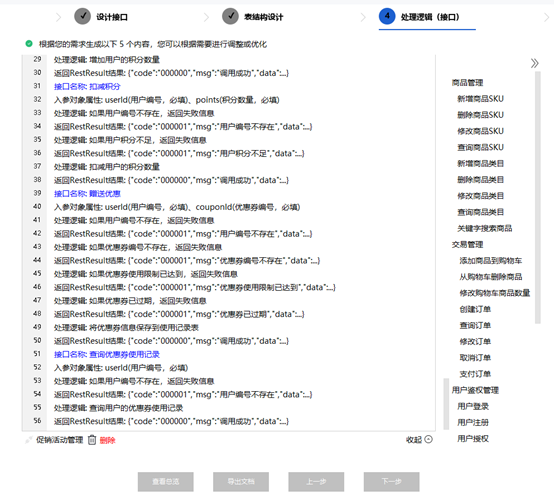
Task: Click the 促销活动管理 label
Action: coord(60,440)
